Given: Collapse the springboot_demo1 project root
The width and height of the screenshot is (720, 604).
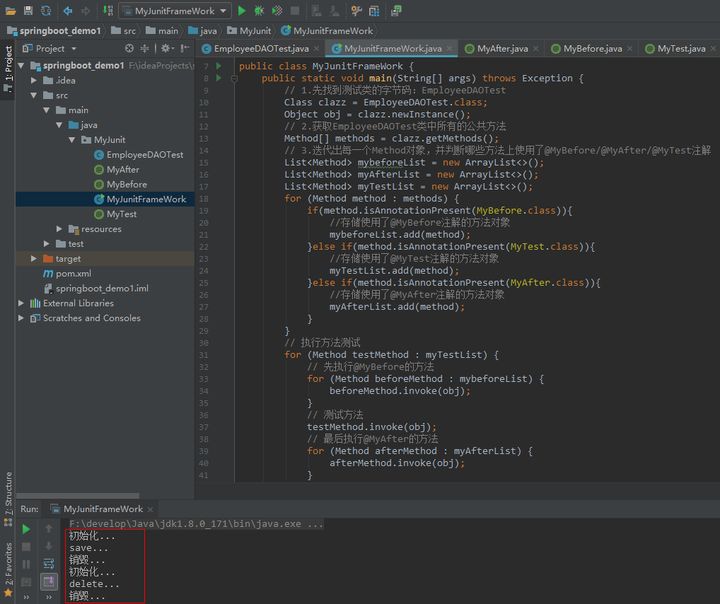Looking at the screenshot, I should tap(21, 66).
